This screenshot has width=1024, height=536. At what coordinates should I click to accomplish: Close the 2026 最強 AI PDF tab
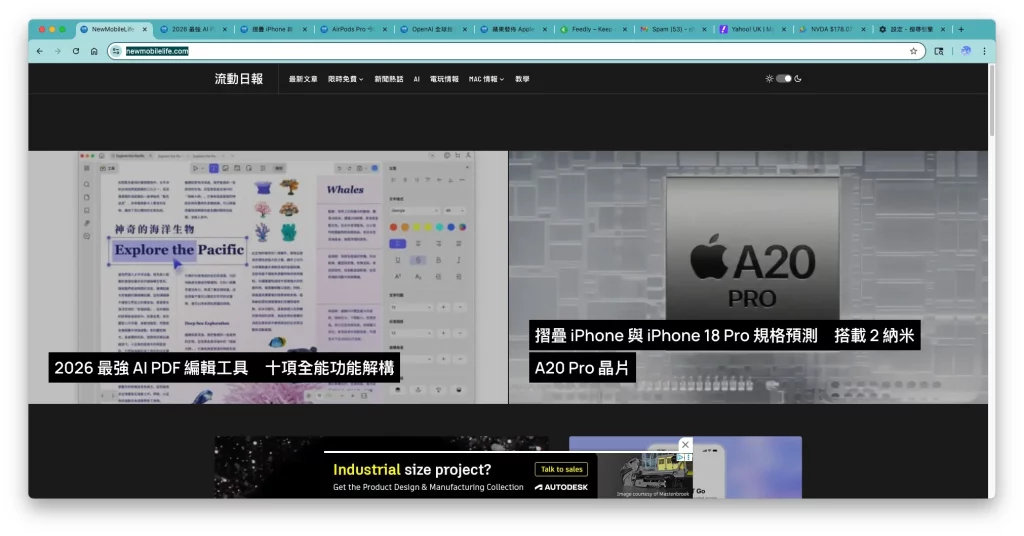[225, 29]
